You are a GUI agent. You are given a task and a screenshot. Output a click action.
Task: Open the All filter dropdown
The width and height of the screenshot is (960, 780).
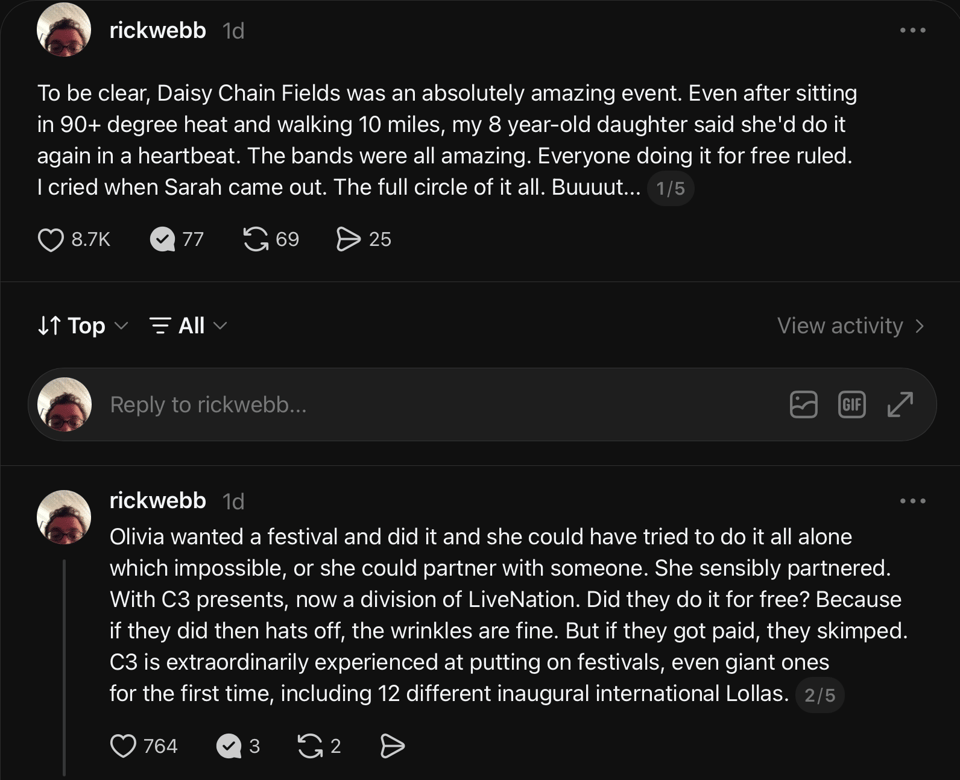tap(188, 326)
